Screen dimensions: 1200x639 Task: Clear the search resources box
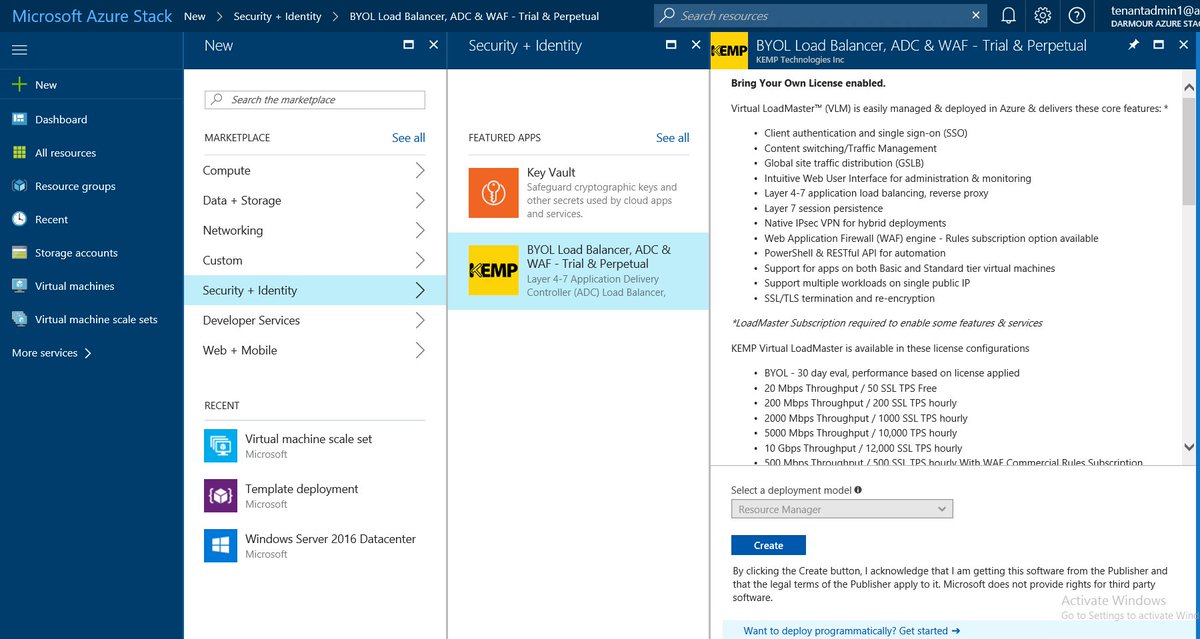(x=976, y=16)
